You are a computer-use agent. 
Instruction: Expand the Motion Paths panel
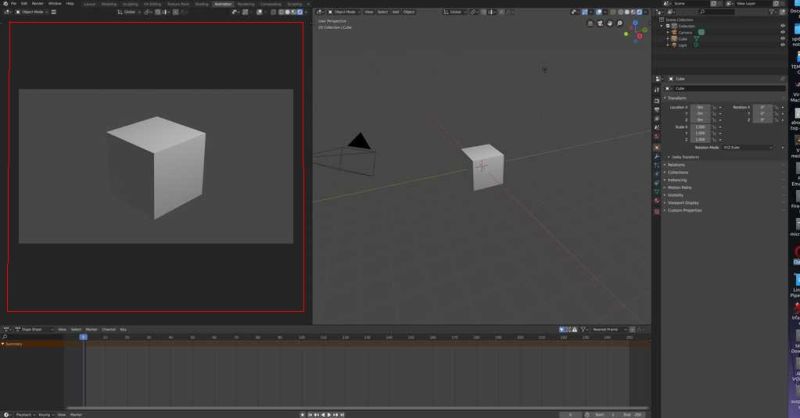[x=678, y=188]
